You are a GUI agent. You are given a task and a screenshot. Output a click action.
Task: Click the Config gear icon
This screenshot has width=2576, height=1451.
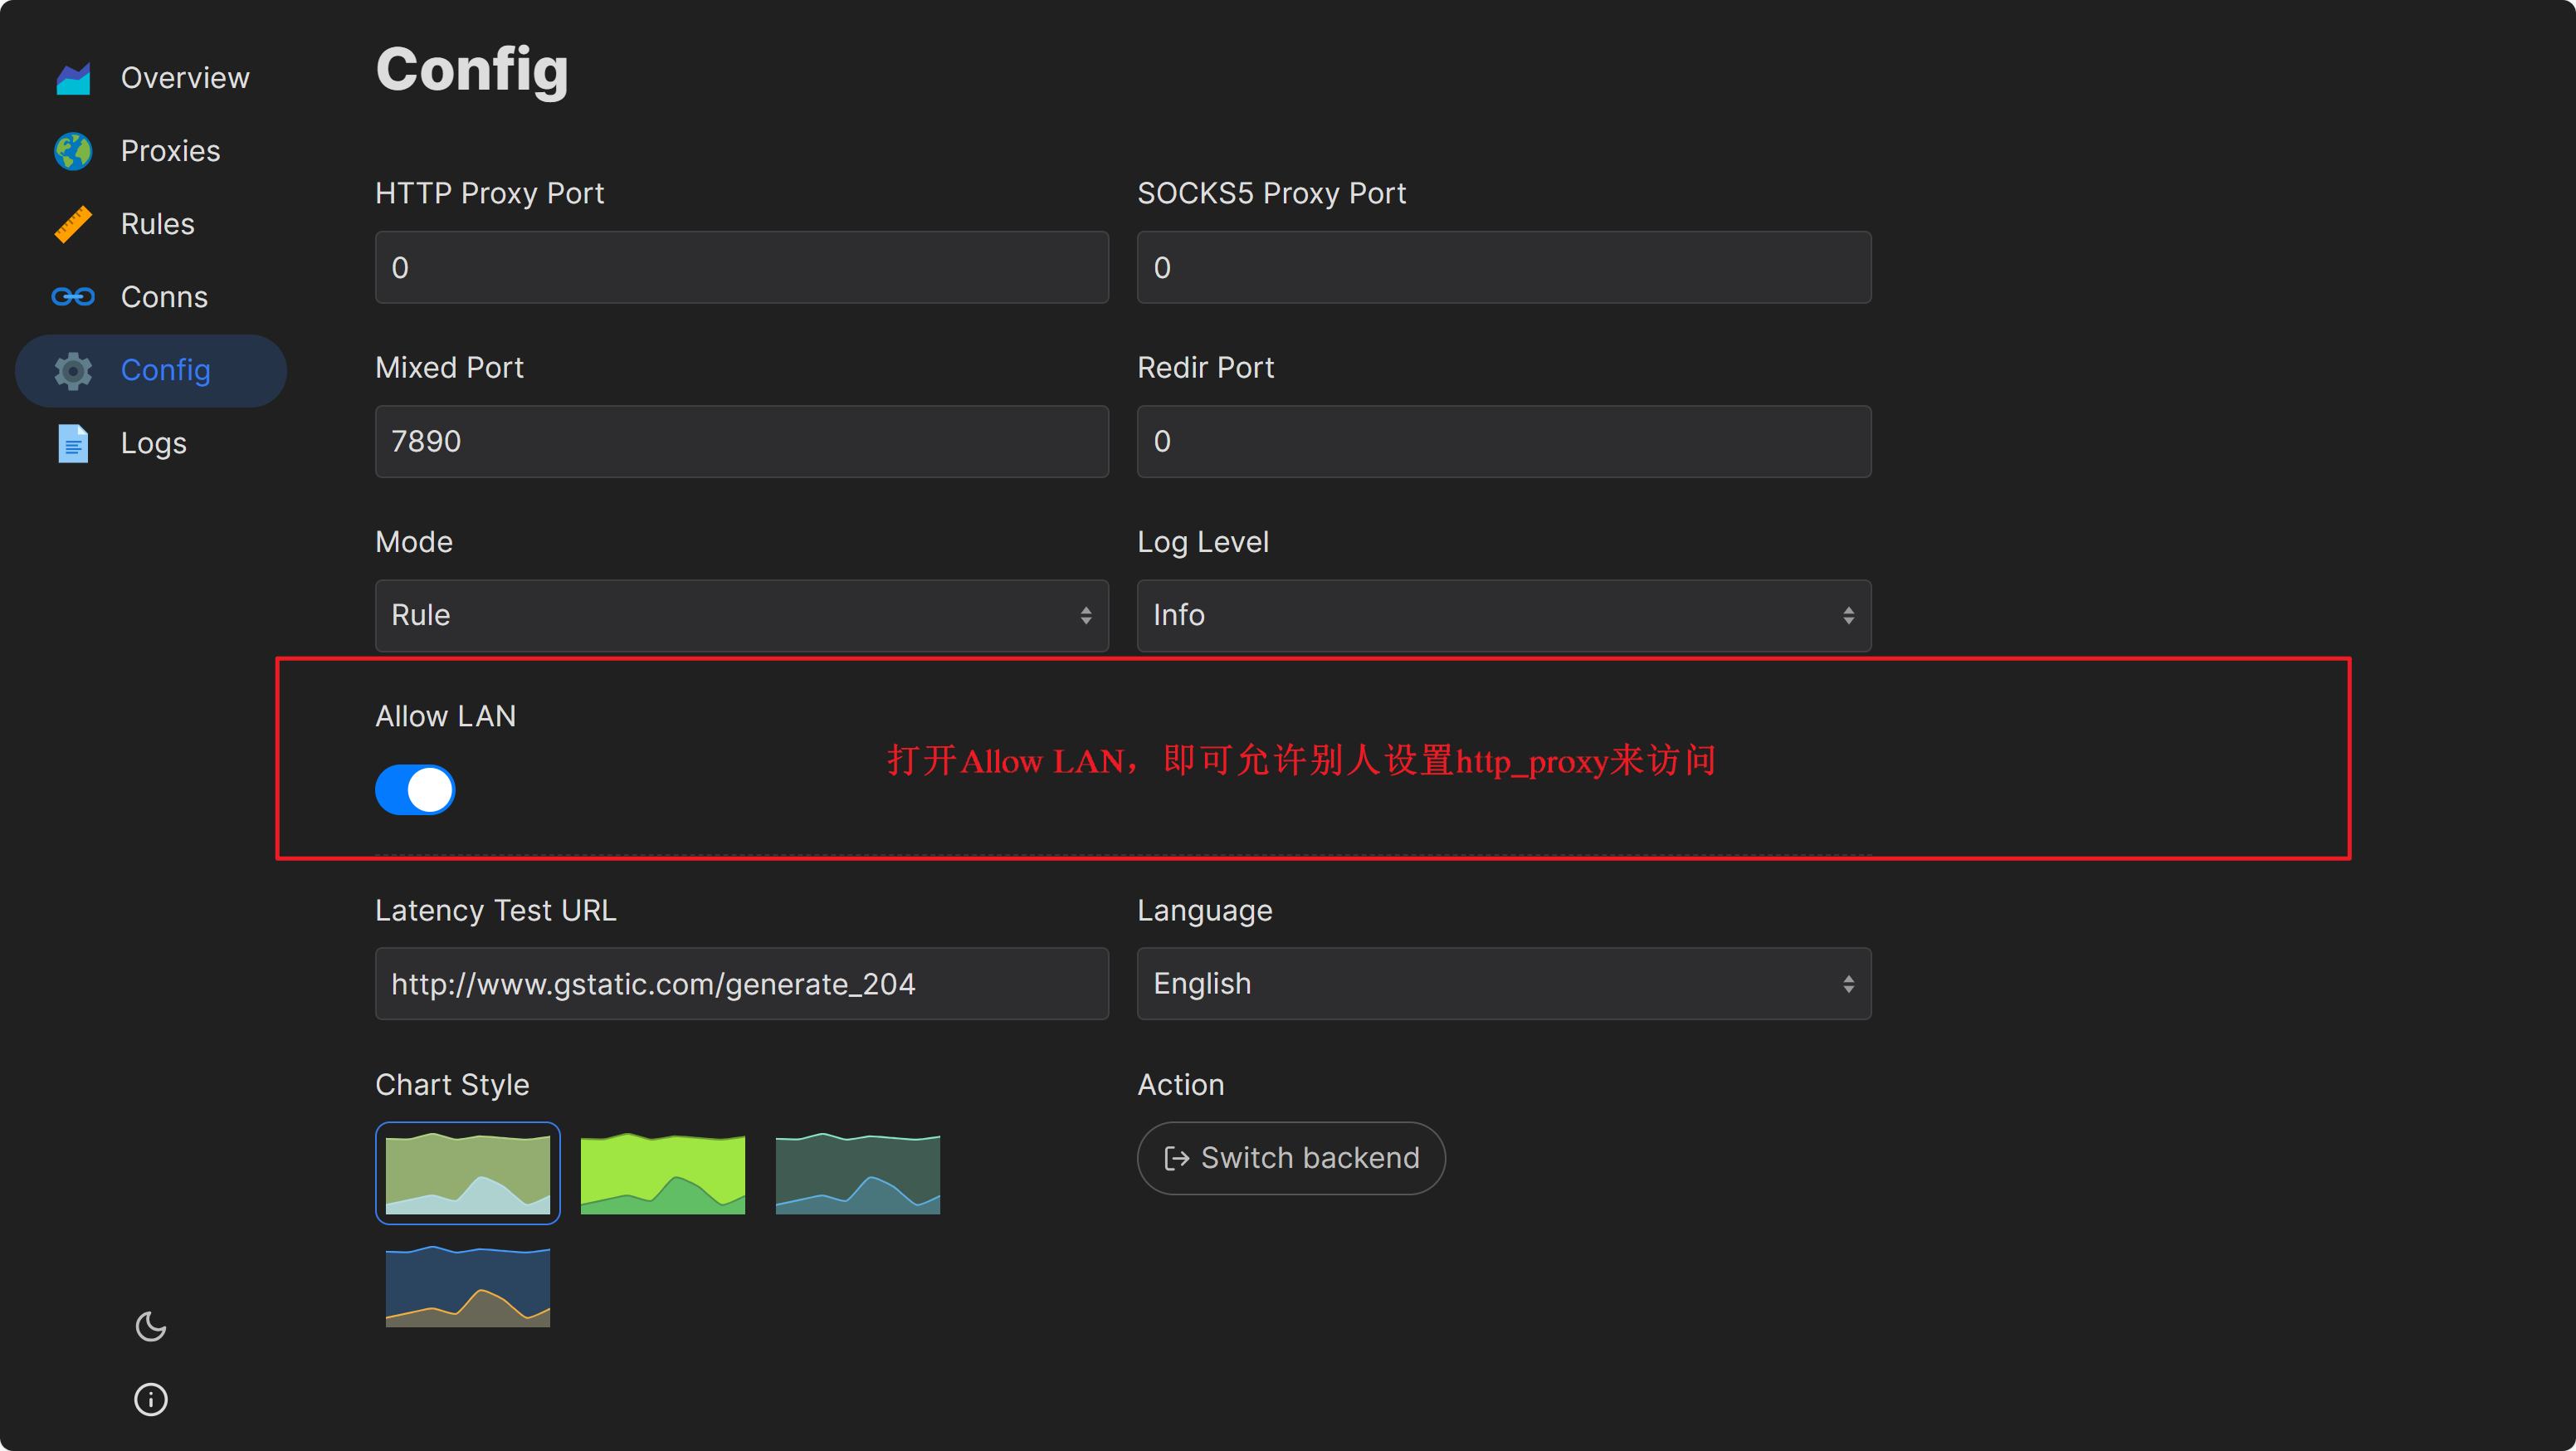(x=73, y=371)
